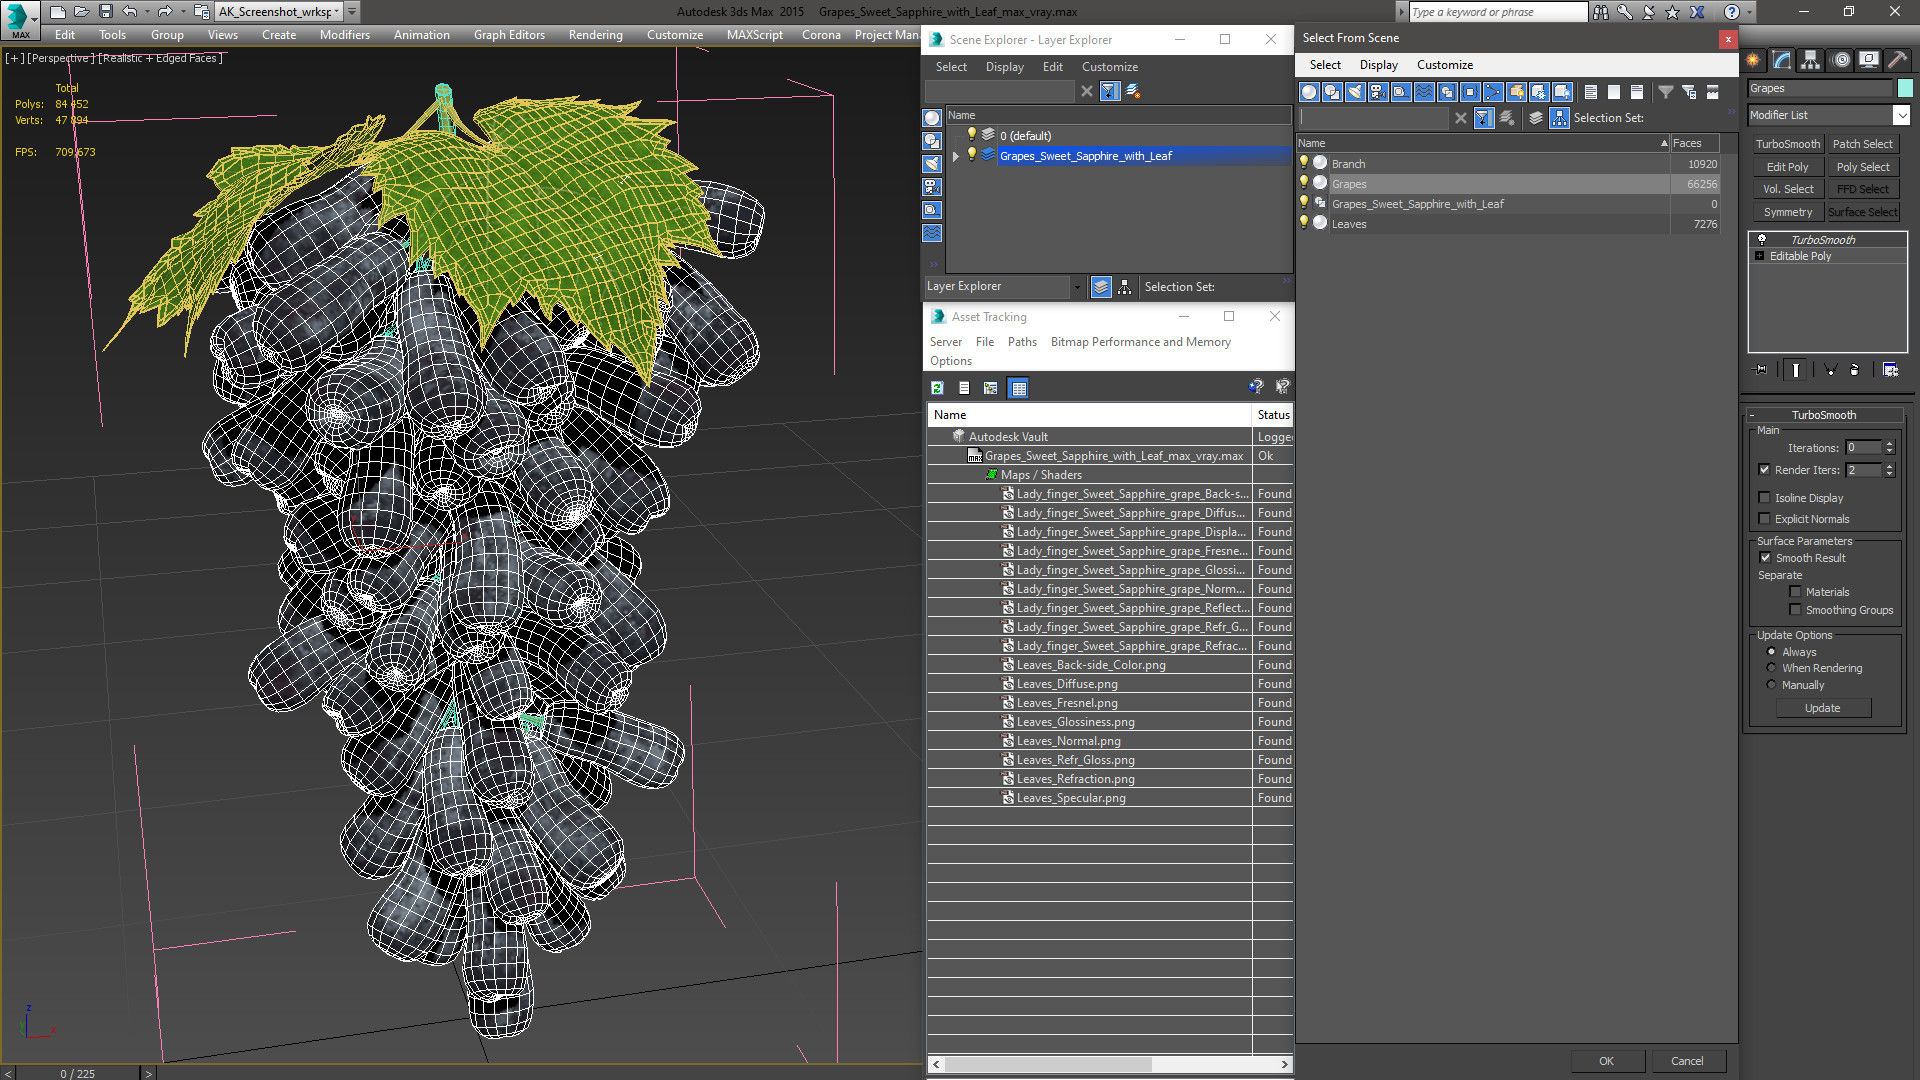Click Save File icon in main toolbar
The image size is (1920, 1080).
pyautogui.click(x=105, y=12)
